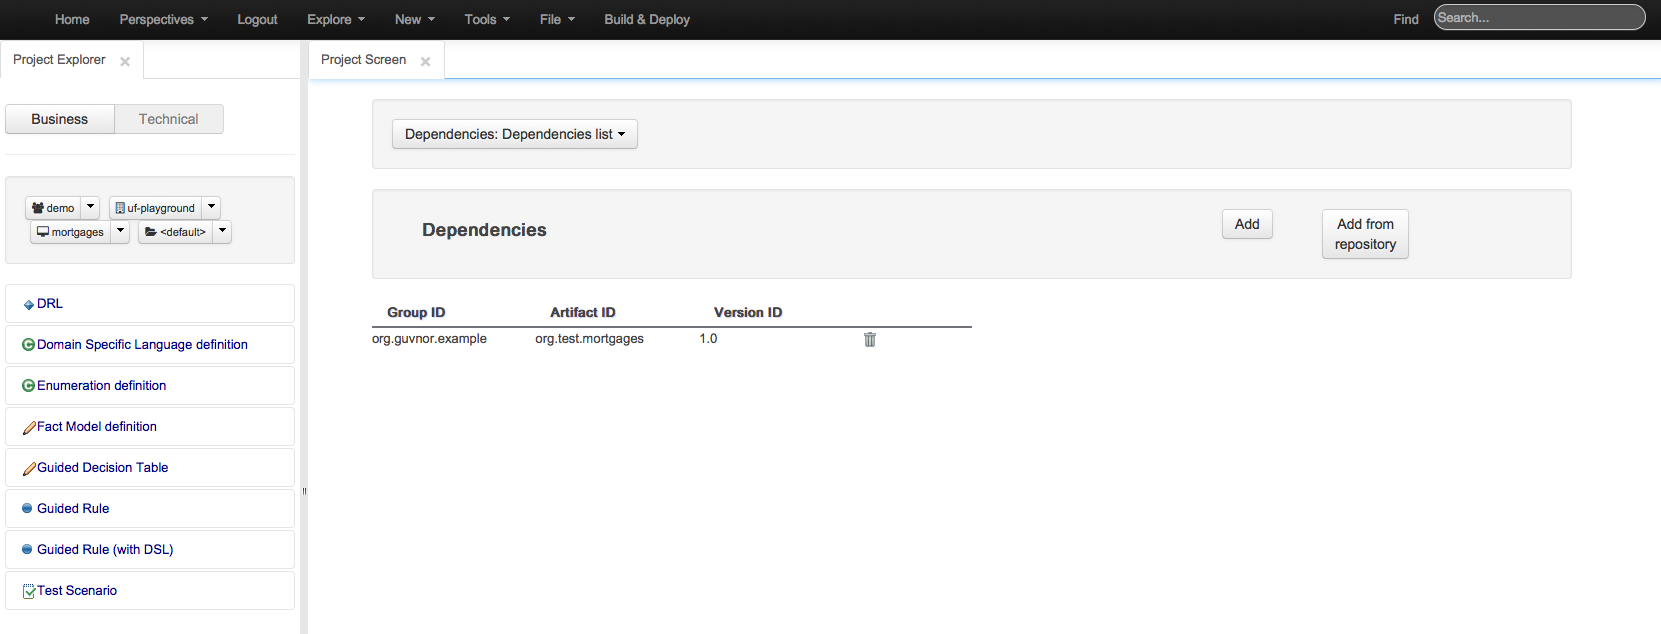Screen dimensions: 1661x634
Task: Close the Project Screen tab
Action: point(425,62)
